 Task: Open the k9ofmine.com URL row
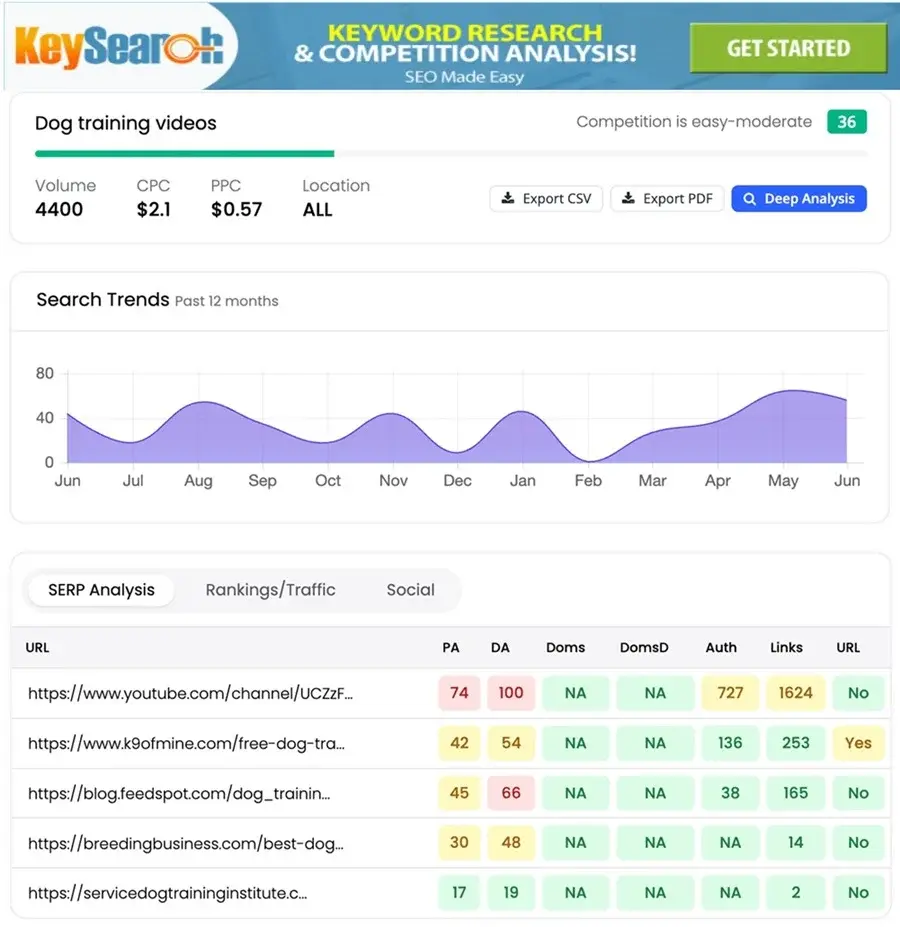pyautogui.click(x=186, y=743)
